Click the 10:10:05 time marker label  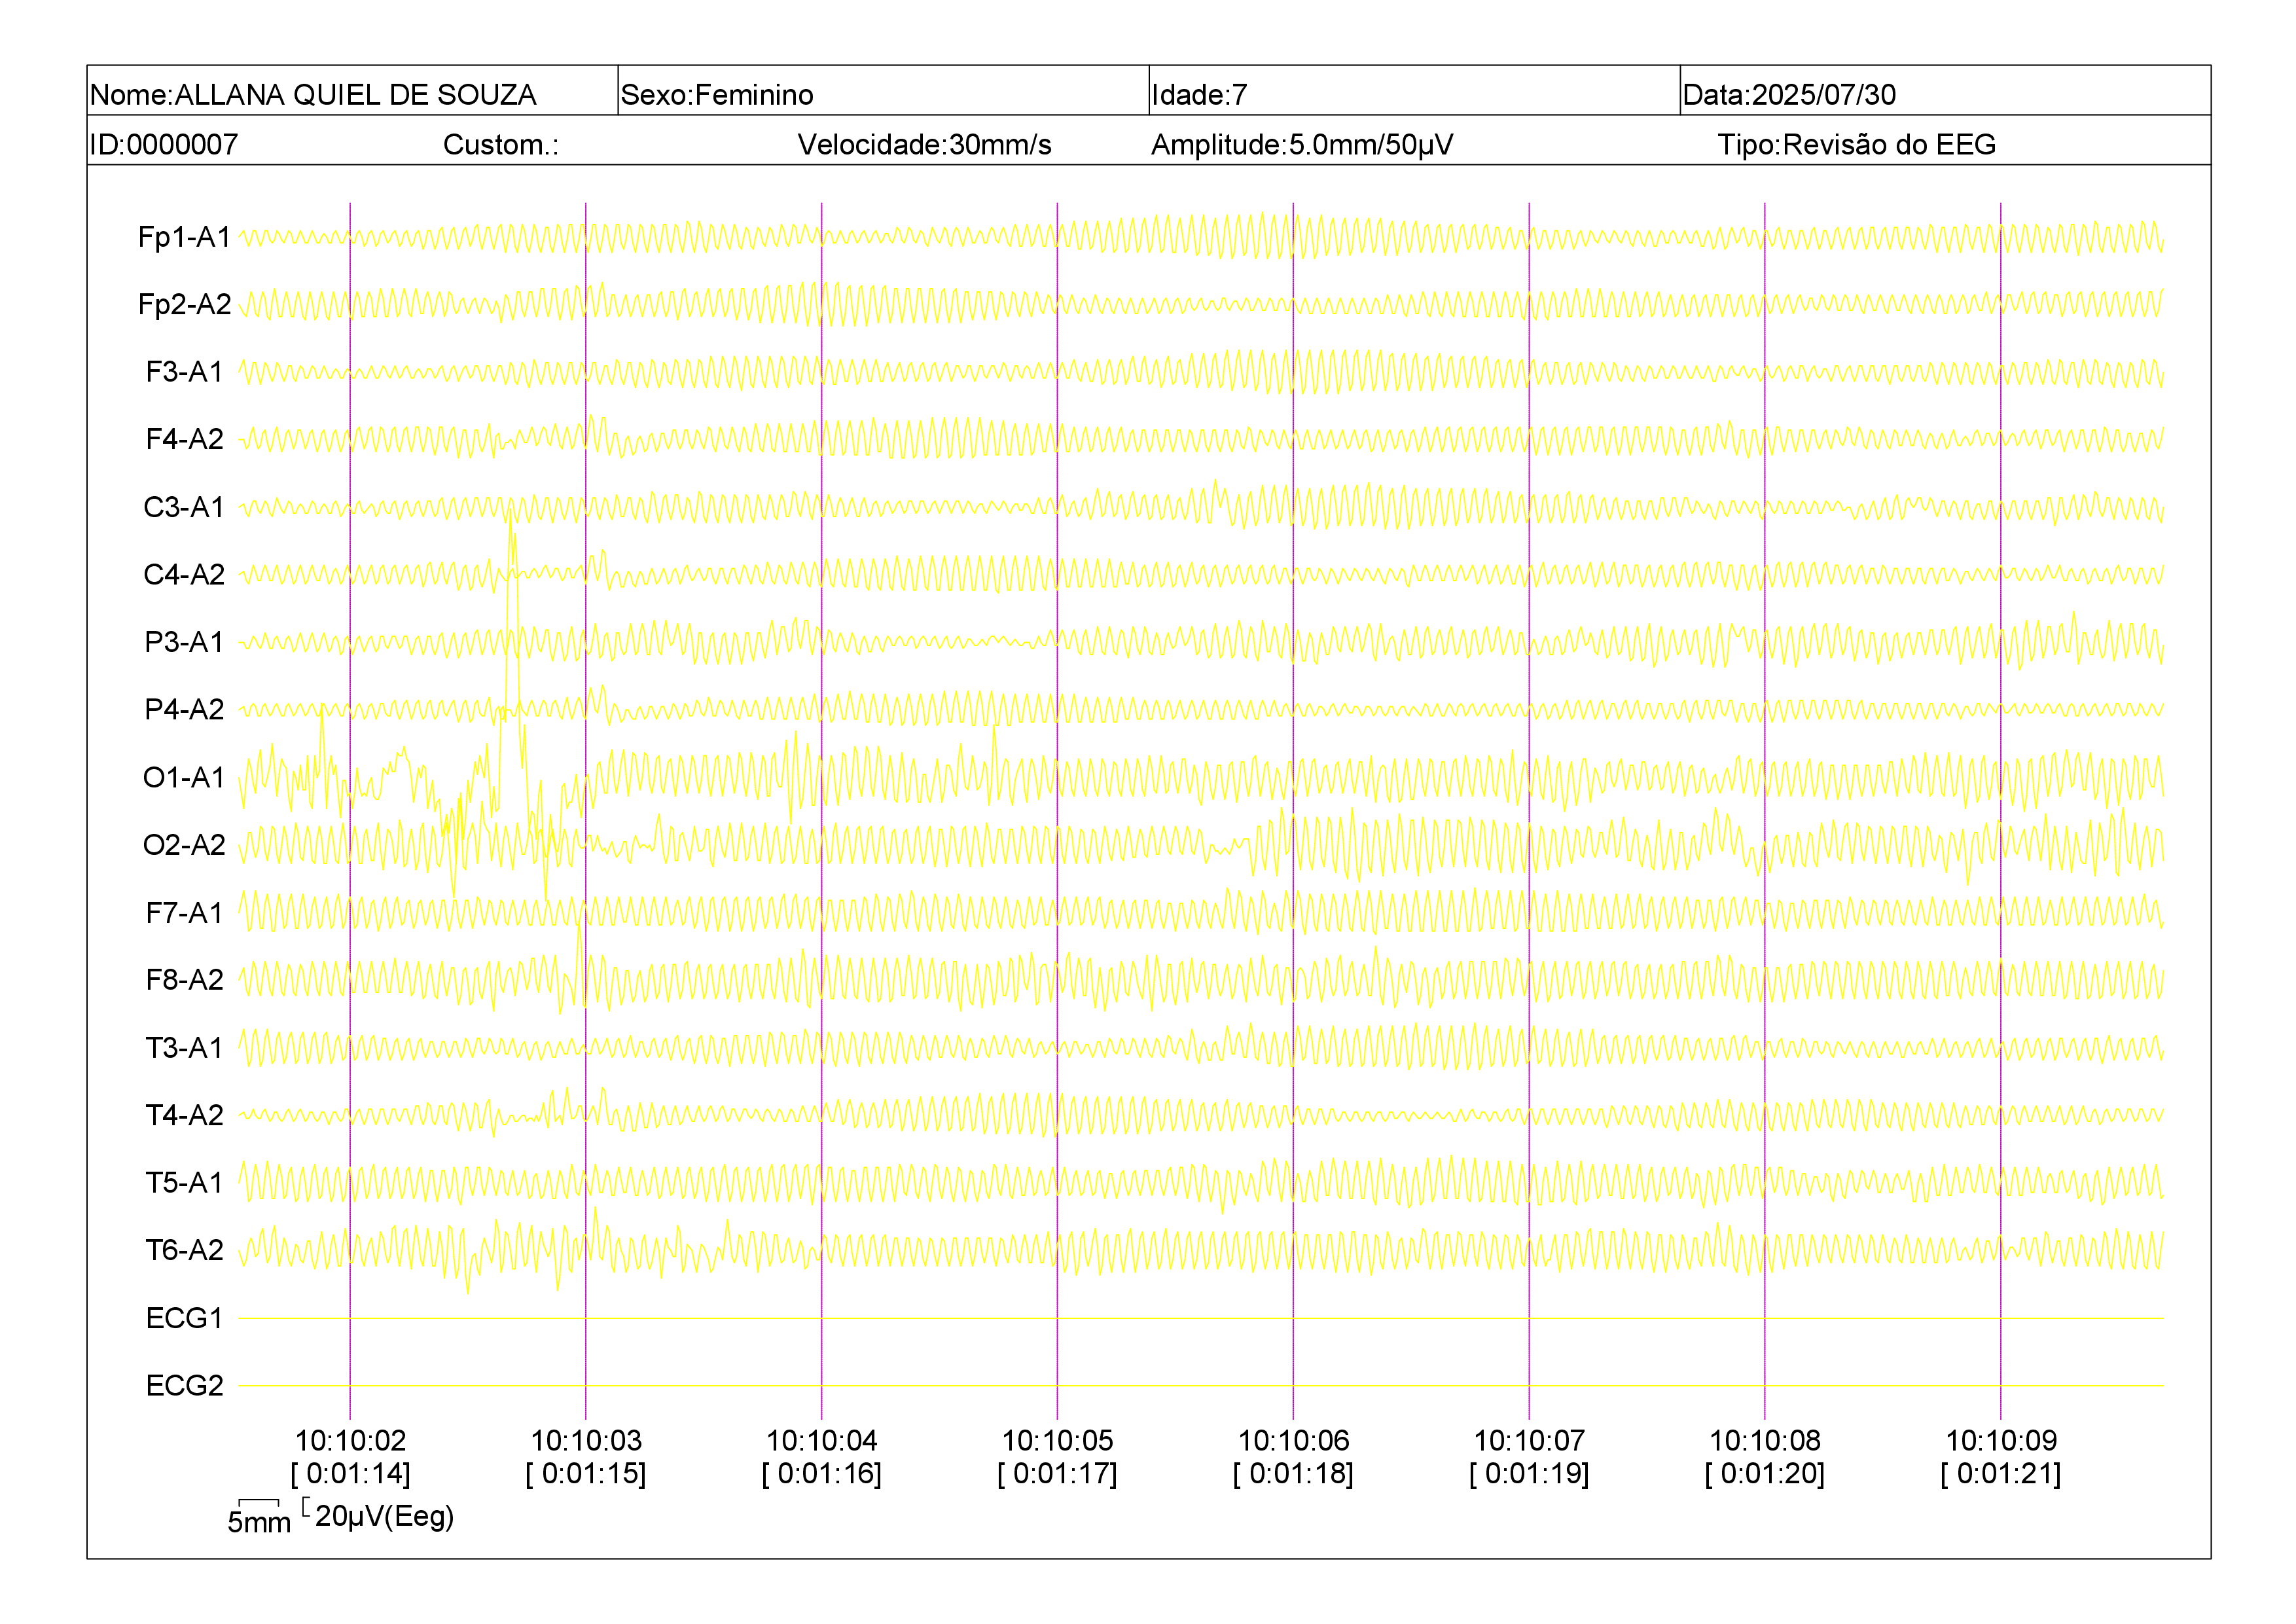coord(1058,1440)
